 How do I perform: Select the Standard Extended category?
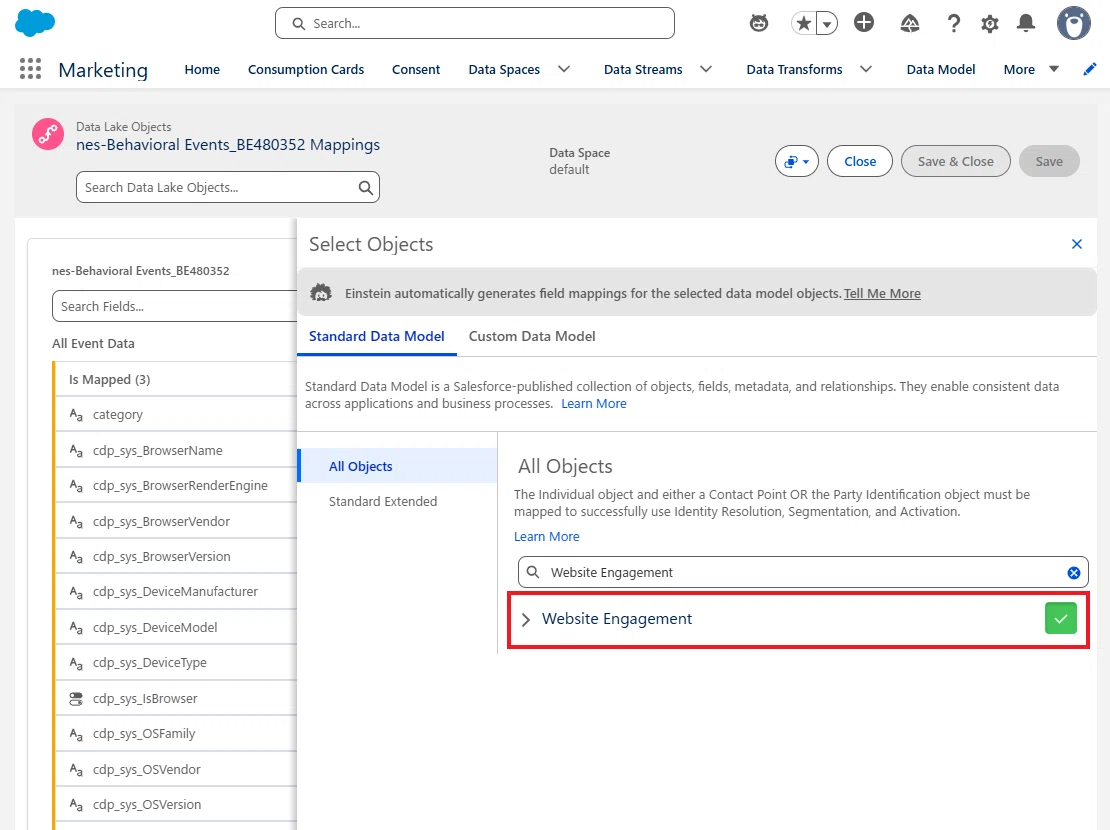pos(383,501)
